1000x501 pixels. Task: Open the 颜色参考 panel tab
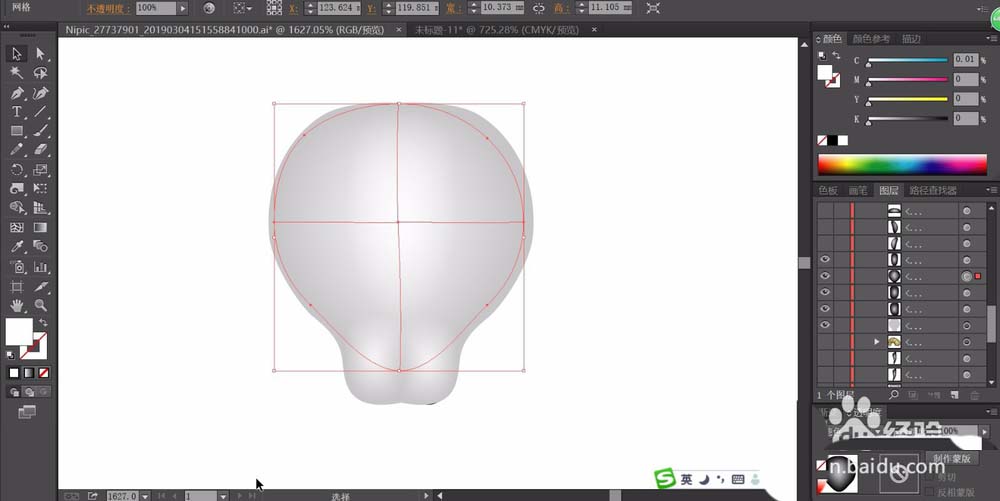click(871, 39)
